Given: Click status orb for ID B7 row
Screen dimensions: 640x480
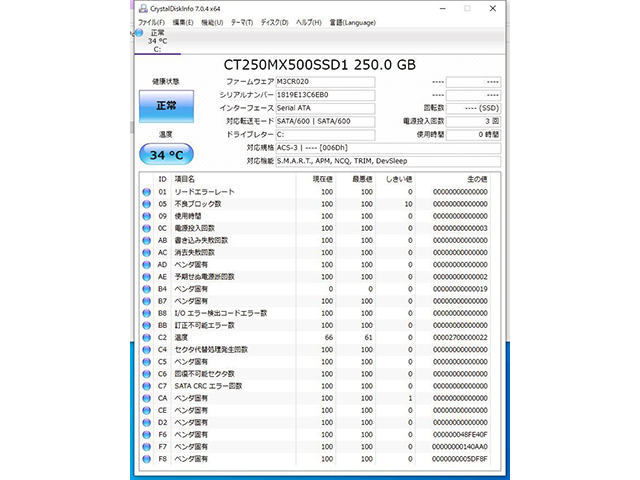Looking at the screenshot, I should (147, 301).
